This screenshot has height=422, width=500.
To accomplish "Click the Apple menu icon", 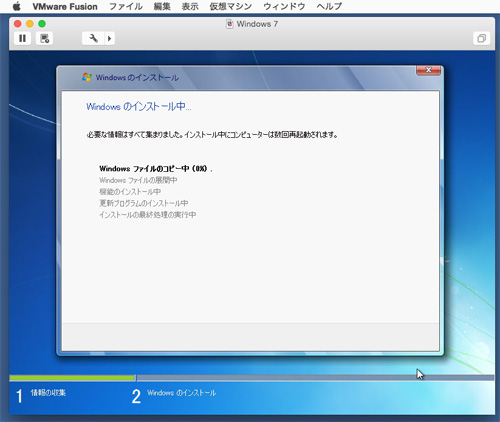I will click(17, 6).
